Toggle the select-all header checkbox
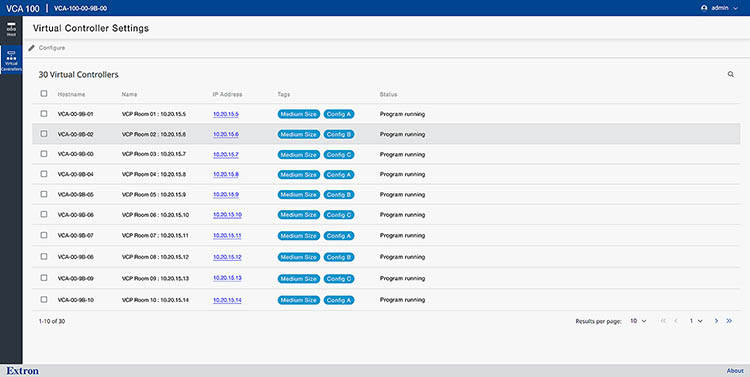The image size is (750, 377). point(44,94)
